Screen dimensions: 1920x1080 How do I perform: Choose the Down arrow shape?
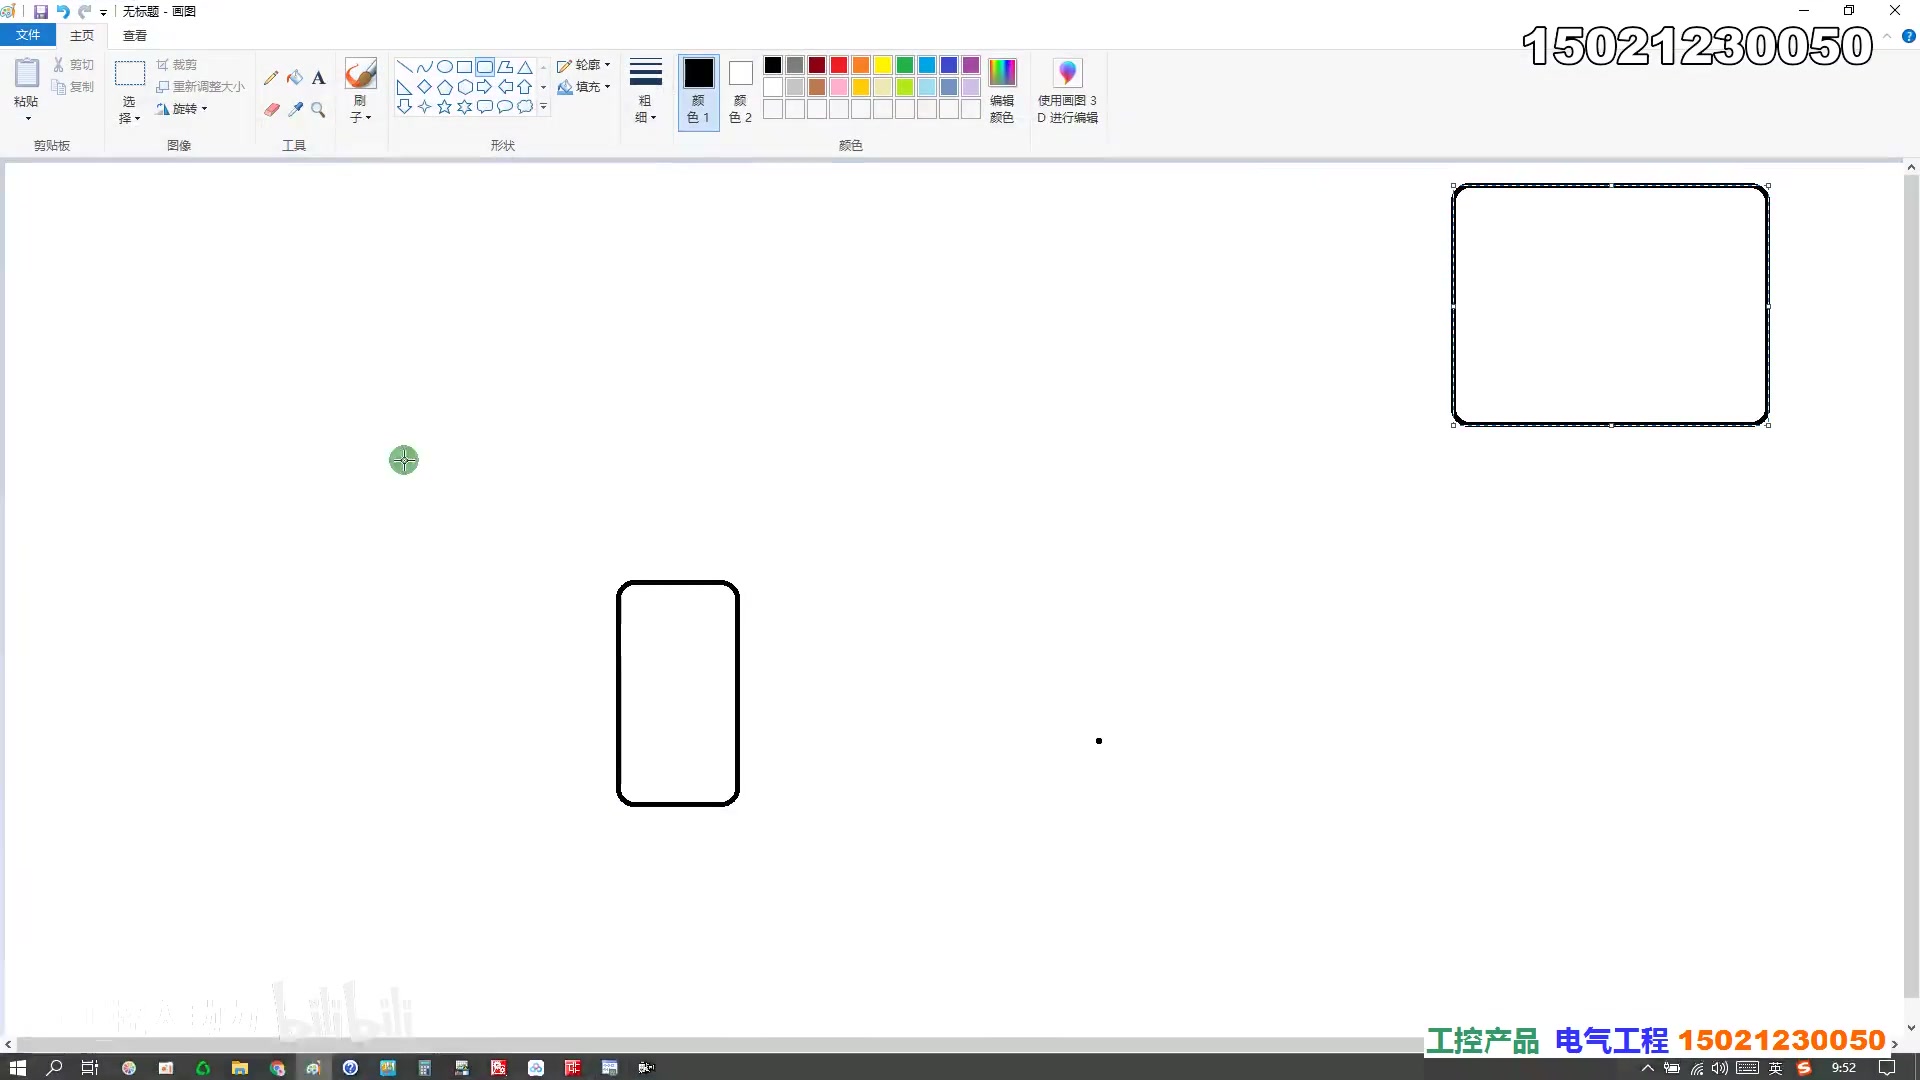[x=405, y=107]
